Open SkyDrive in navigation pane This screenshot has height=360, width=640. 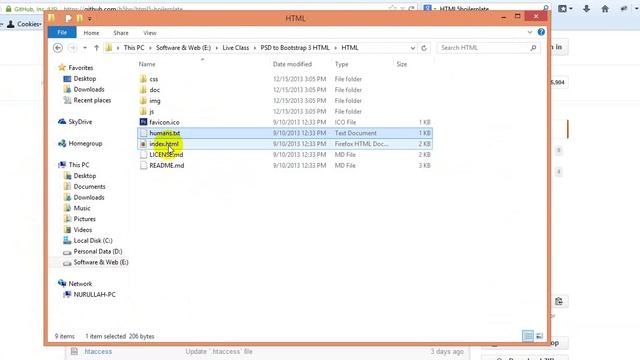coord(80,122)
